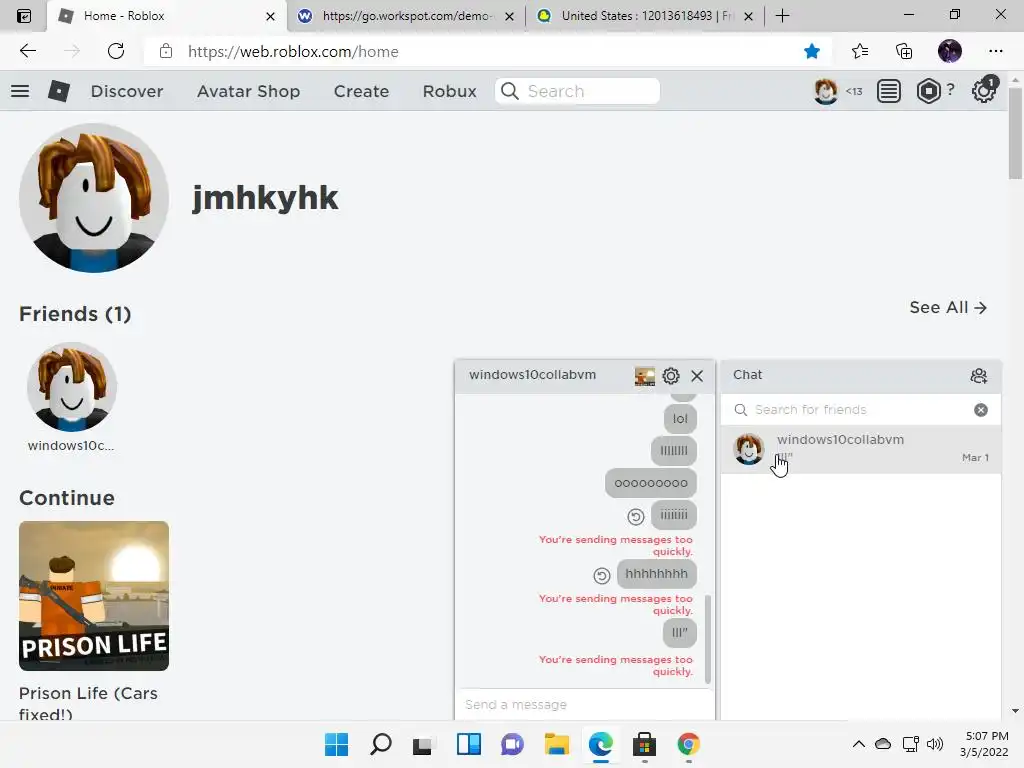Click the Prison Life (Cars fixed!) title
The height and width of the screenshot is (768, 1024).
88,701
